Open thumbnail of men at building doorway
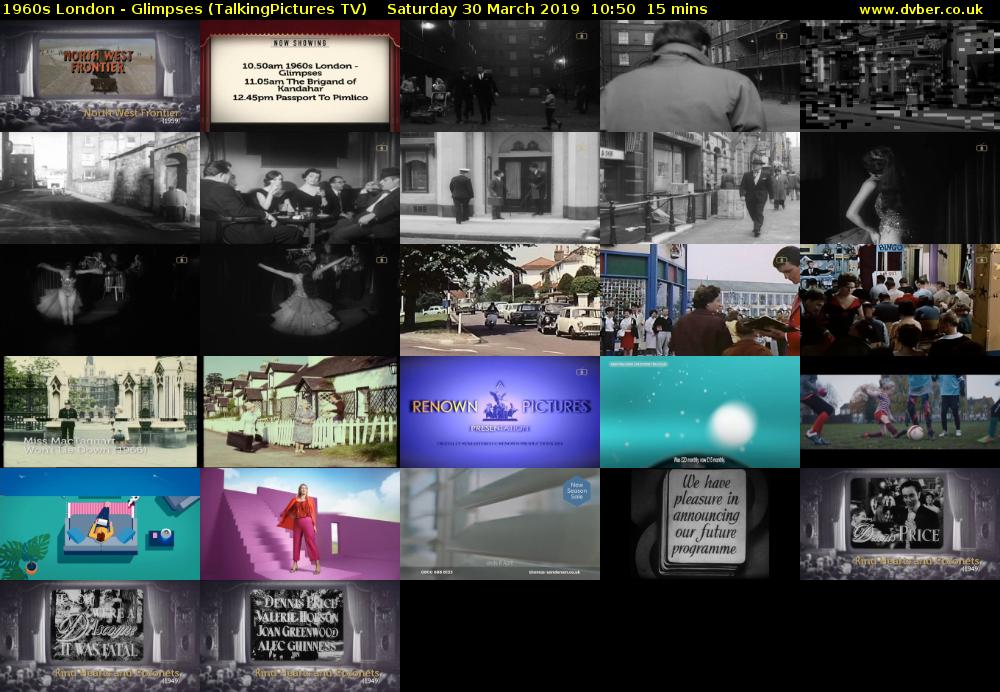Screen dimensions: 1000x692 tap(500, 188)
